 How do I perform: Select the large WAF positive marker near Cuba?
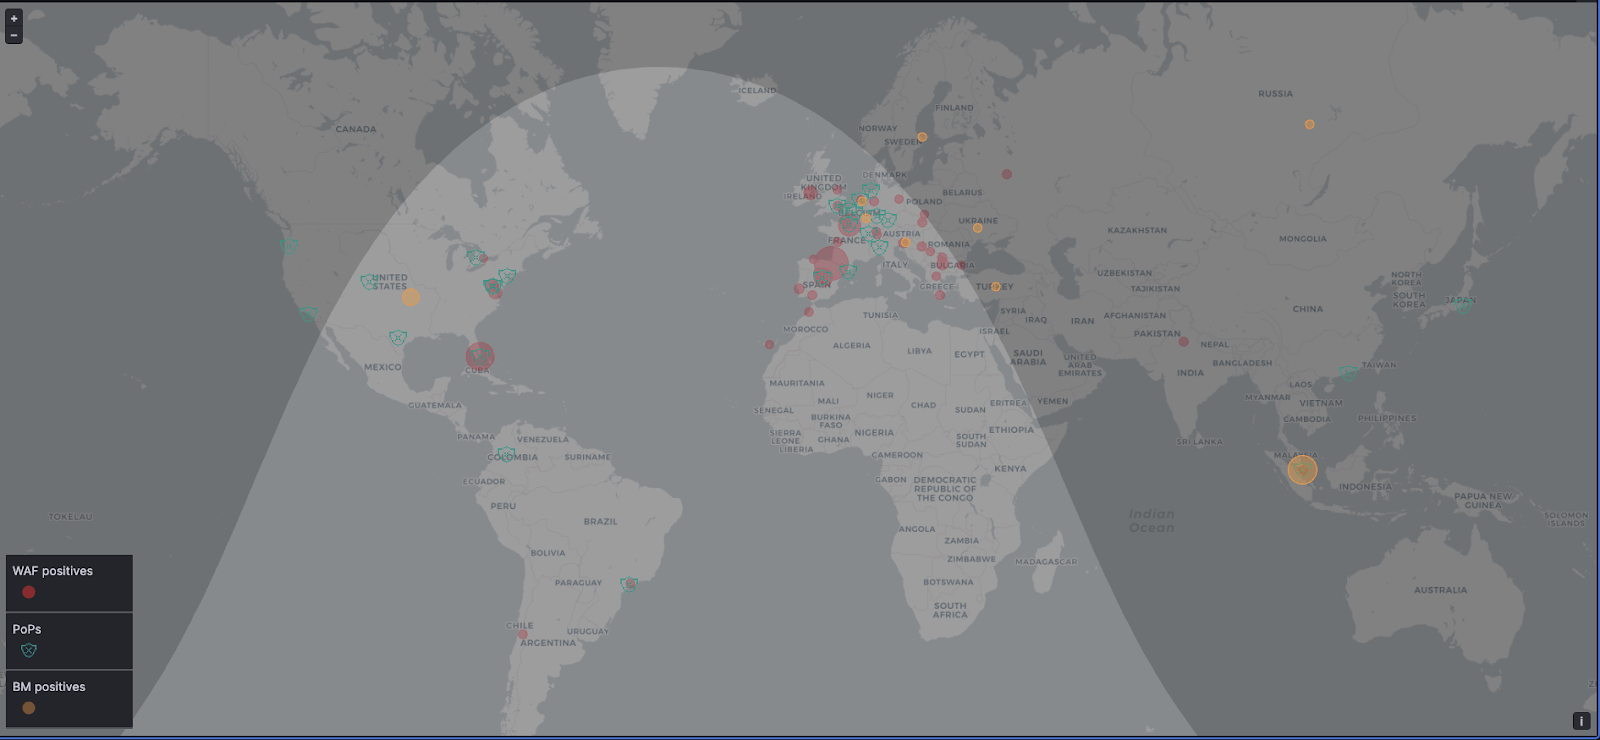point(480,356)
